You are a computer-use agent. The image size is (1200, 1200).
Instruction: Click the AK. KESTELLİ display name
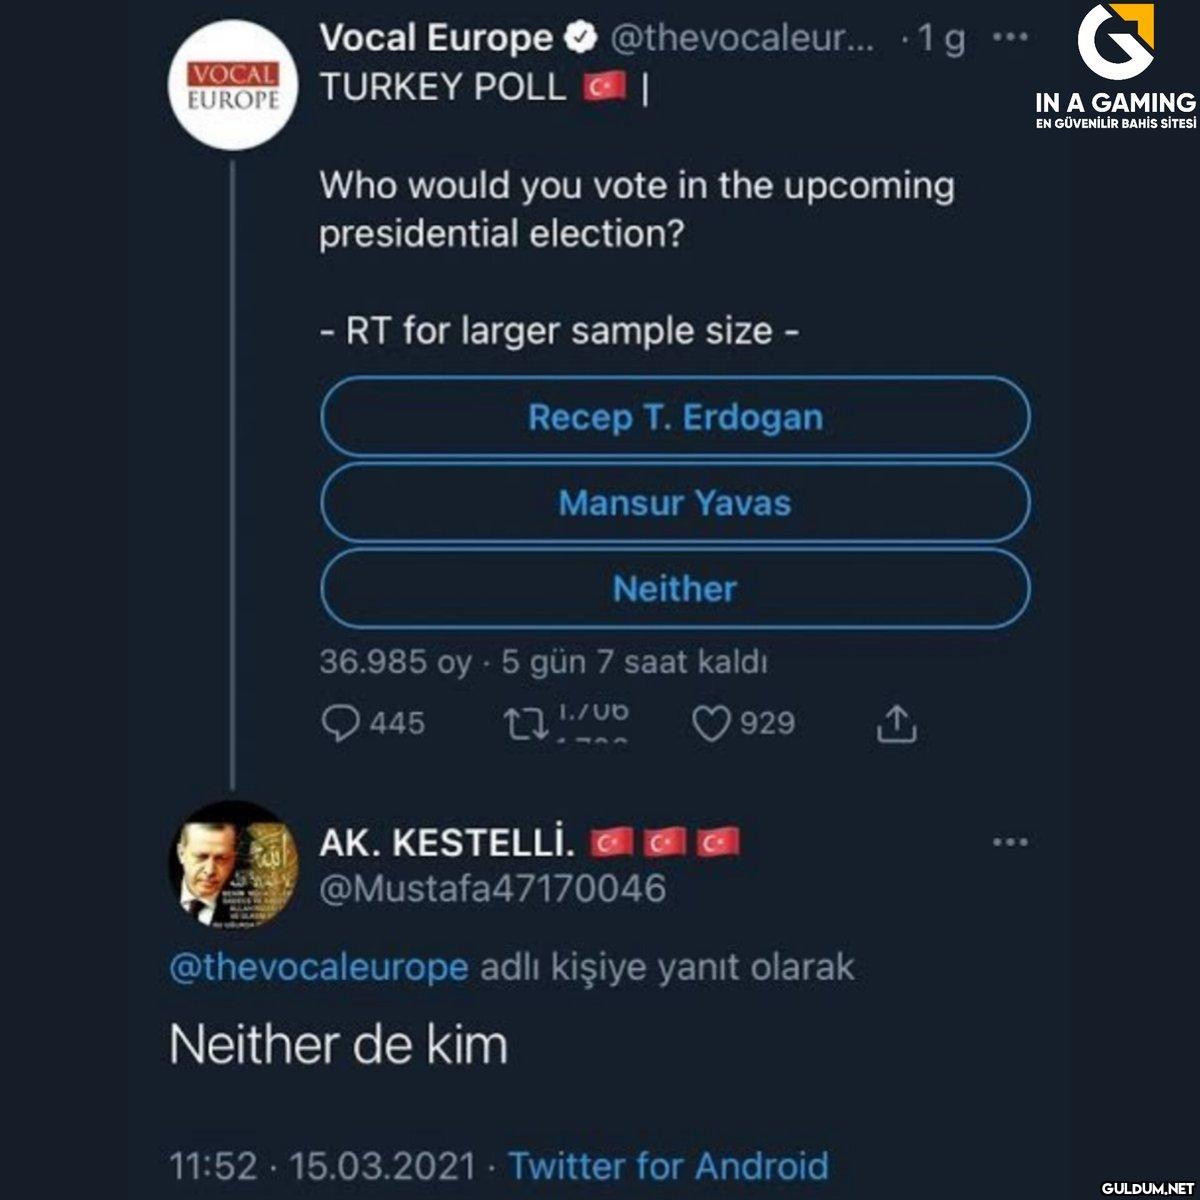[446, 844]
